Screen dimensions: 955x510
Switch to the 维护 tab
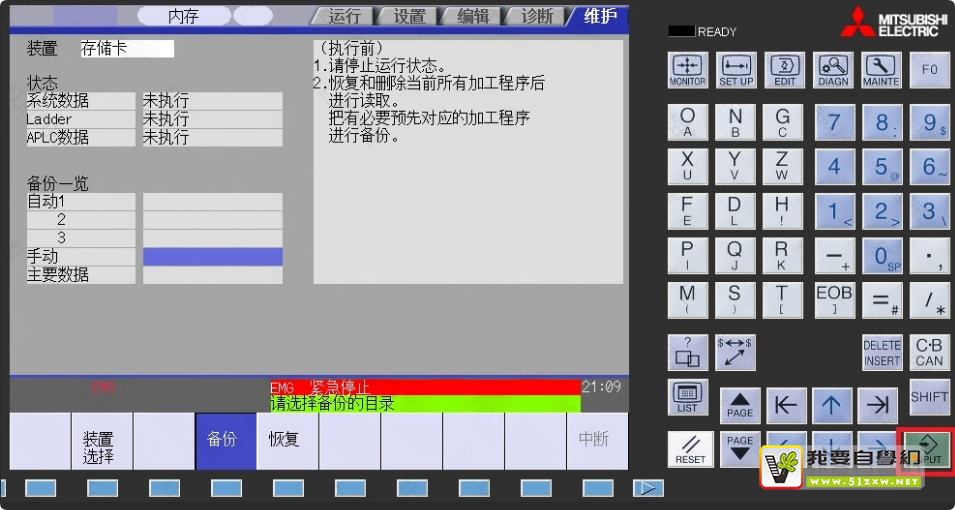pyautogui.click(x=599, y=16)
